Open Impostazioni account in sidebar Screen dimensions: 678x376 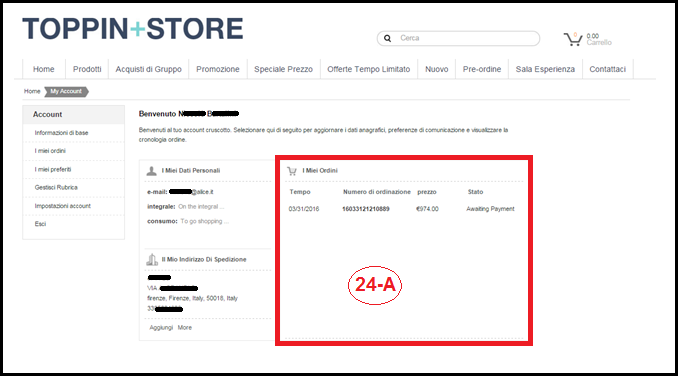63,206
